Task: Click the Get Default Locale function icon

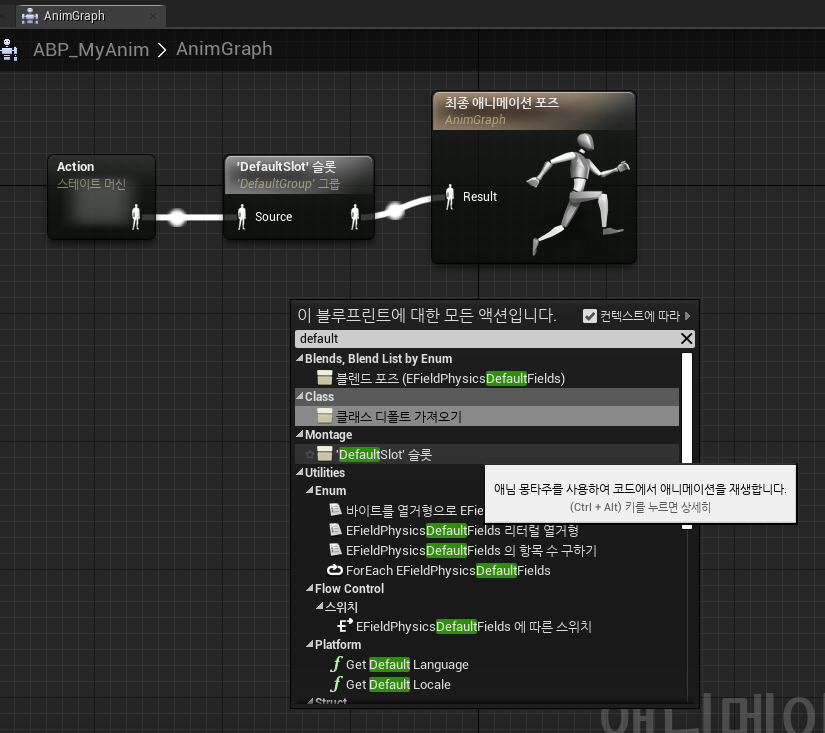Action: [x=336, y=684]
